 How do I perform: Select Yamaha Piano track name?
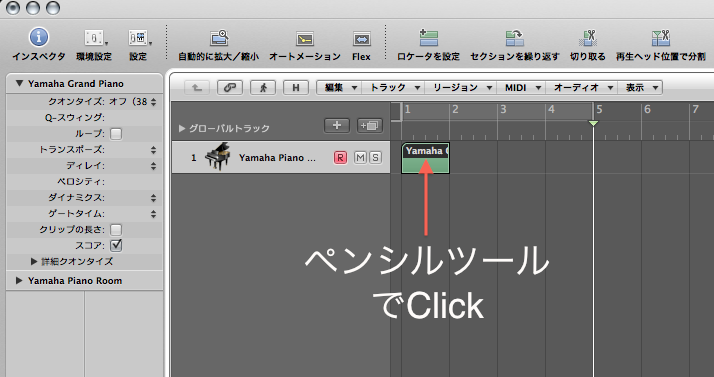coord(277,158)
